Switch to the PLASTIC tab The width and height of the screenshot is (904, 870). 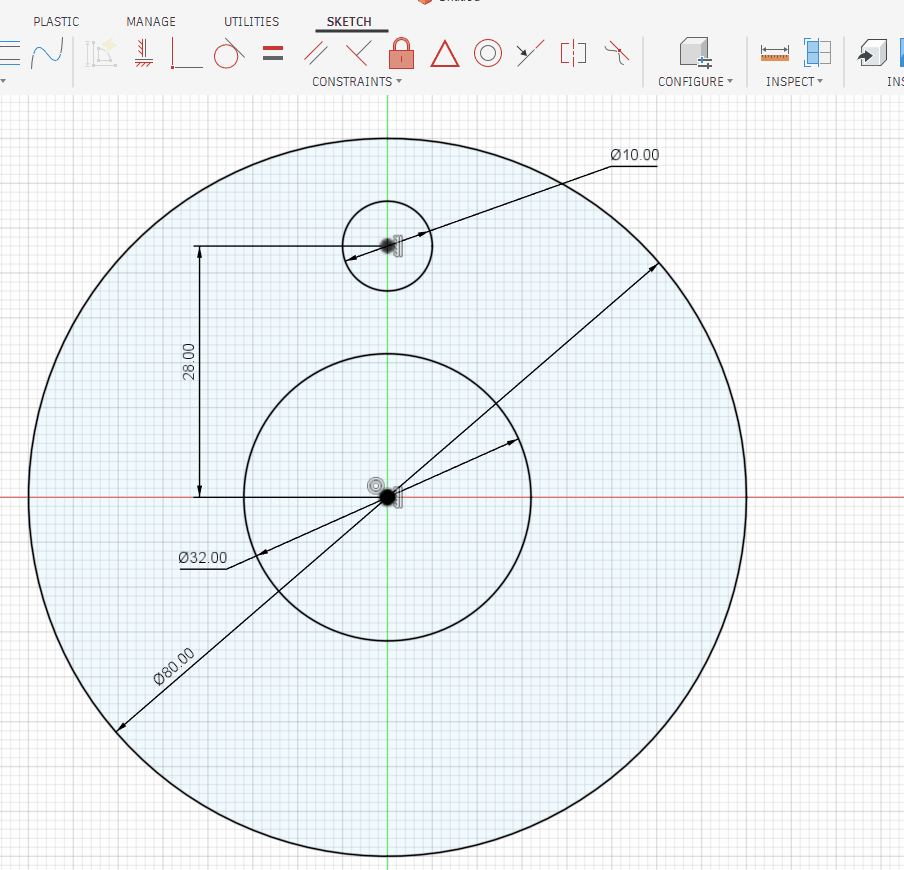(x=56, y=22)
